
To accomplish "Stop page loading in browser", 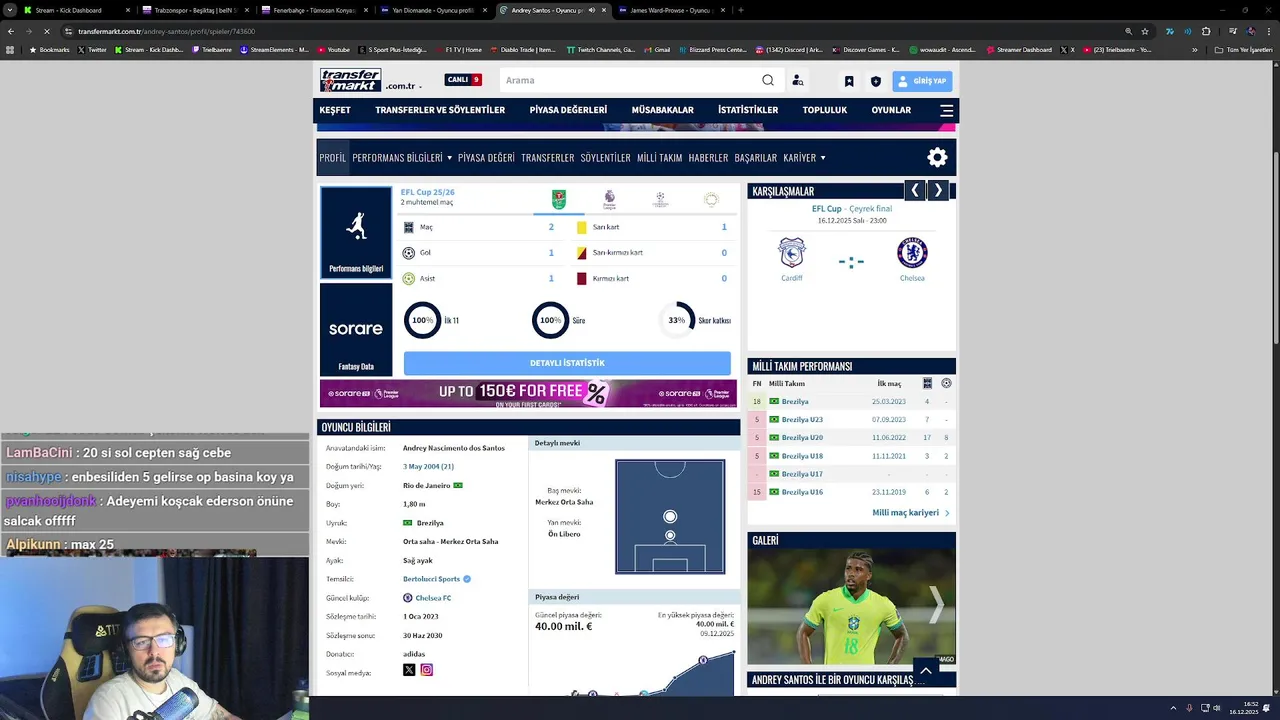I will click(46, 31).
